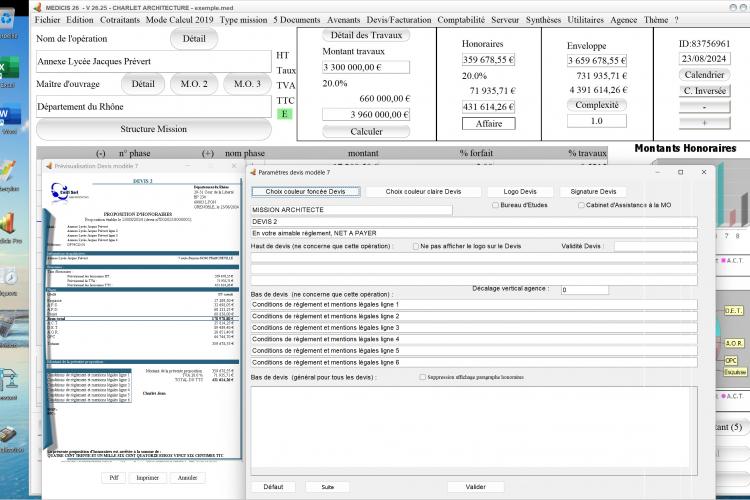Click the A.O.R. chart label
Screen dimensions: 750x500
pyautogui.click(x=734, y=344)
